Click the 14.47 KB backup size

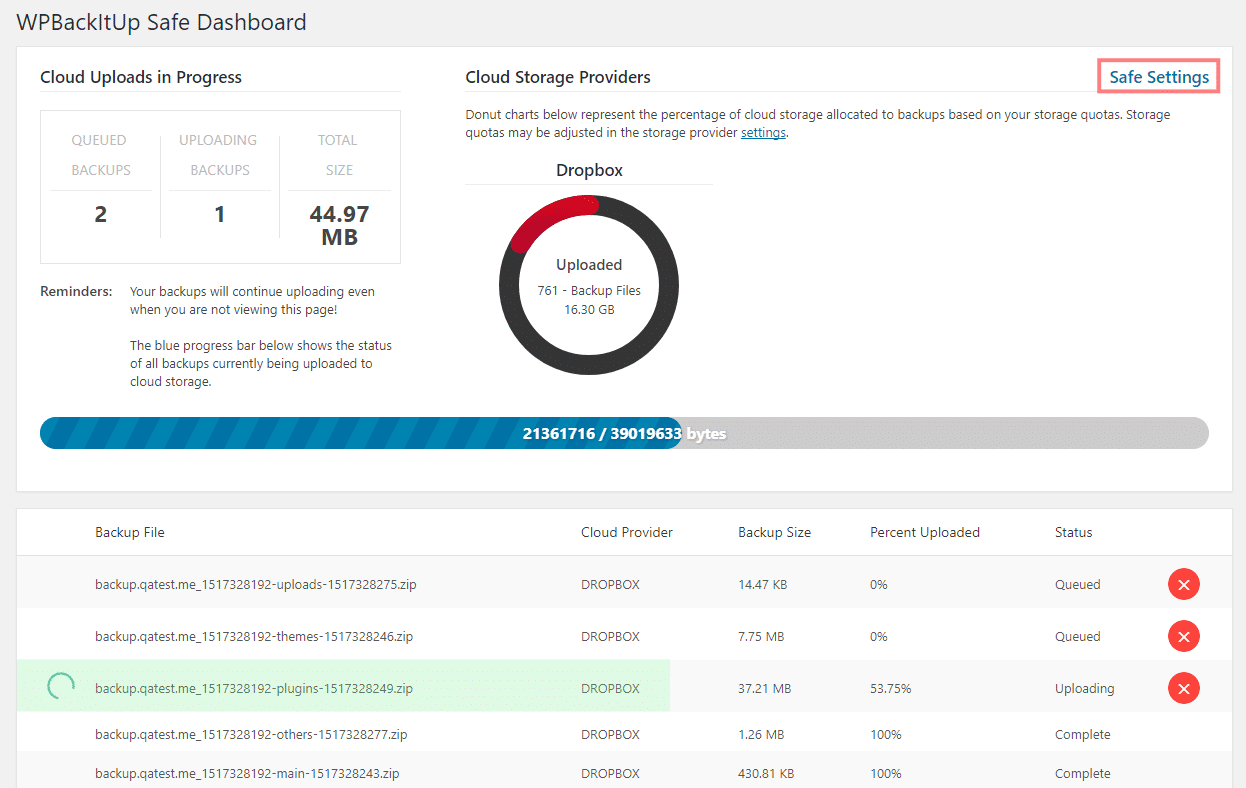click(762, 584)
